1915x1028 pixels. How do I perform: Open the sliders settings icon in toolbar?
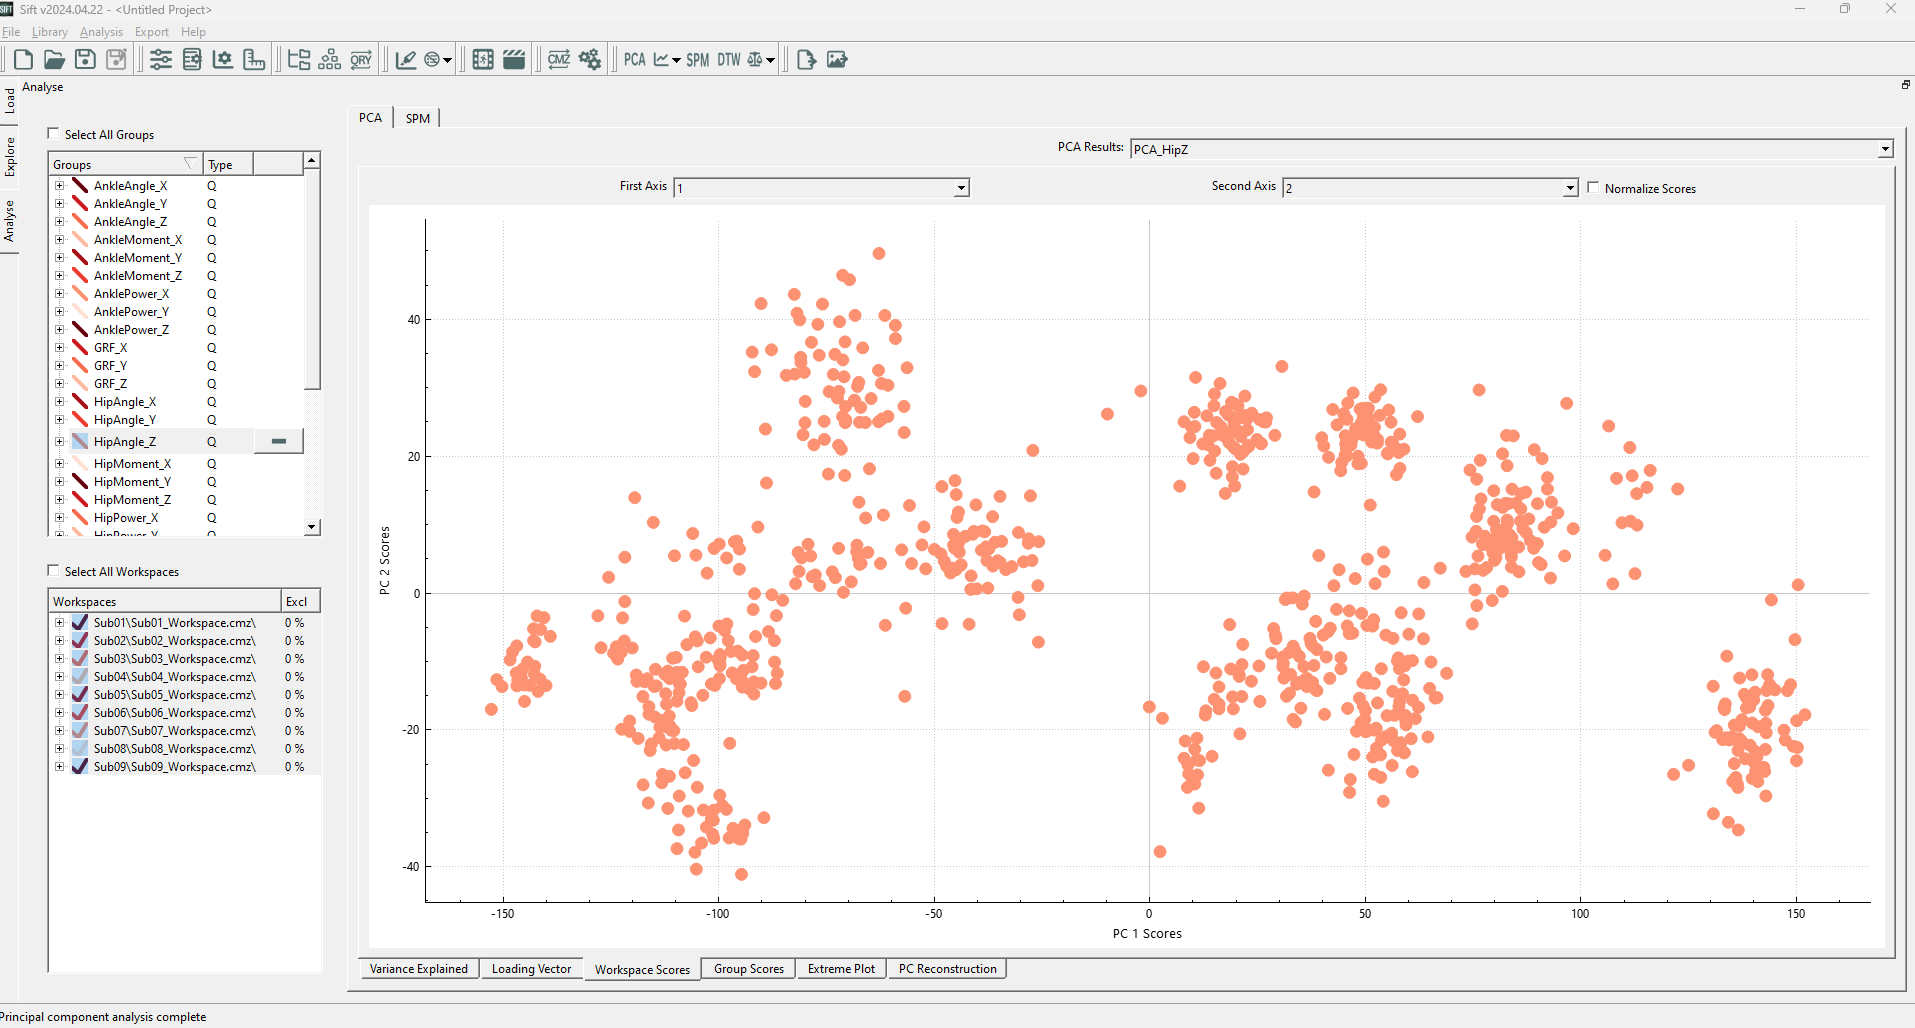161,60
